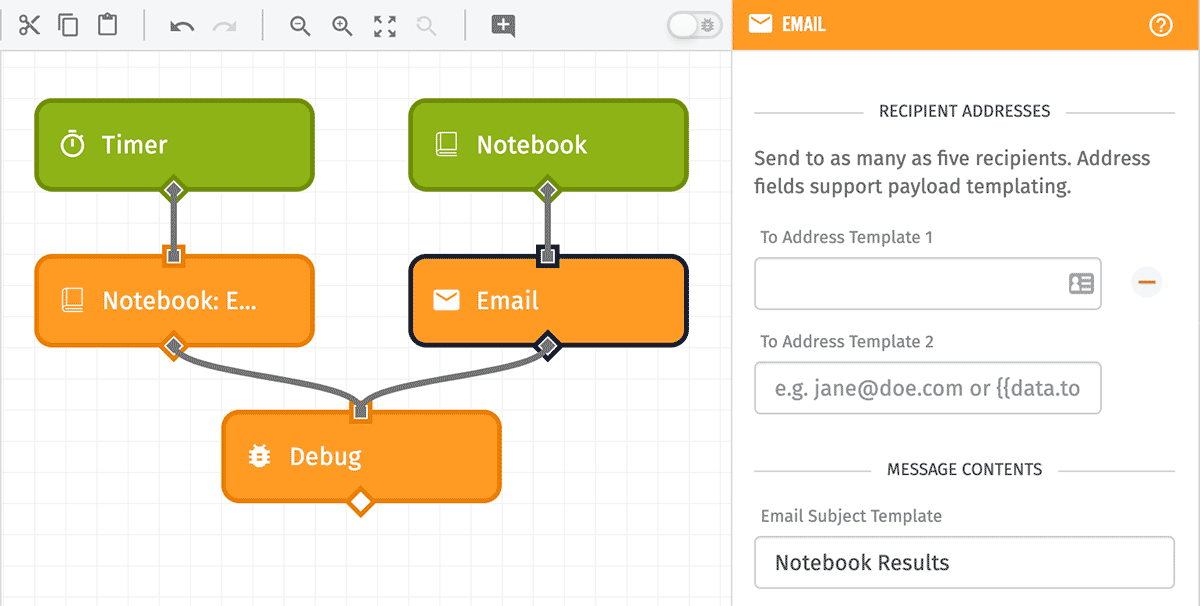Fit workflow to screen icon
This screenshot has width=1200, height=606.
385,26
